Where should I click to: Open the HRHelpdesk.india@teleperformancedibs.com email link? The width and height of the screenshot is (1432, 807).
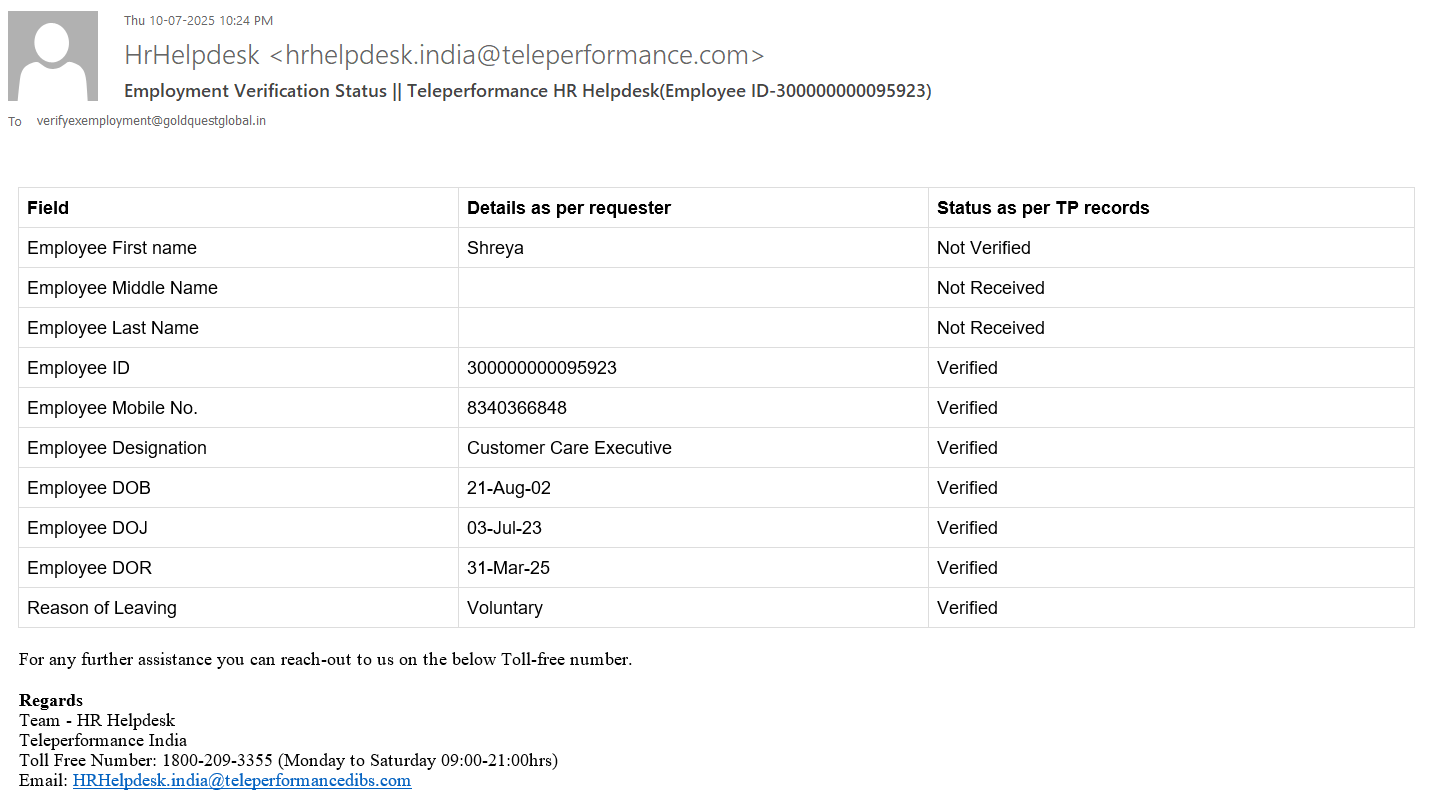[x=242, y=780]
